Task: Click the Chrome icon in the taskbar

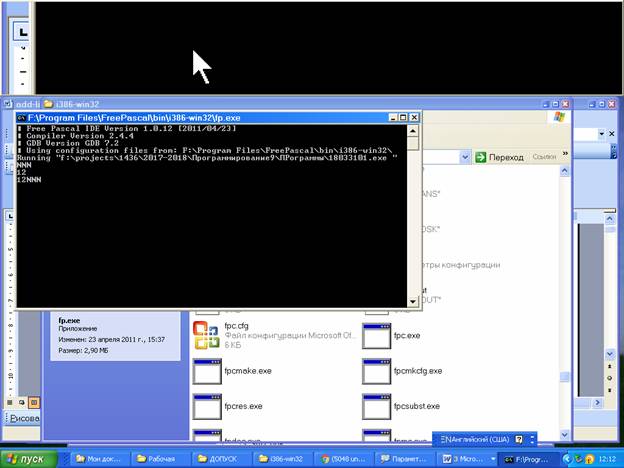Action: pos(326,459)
